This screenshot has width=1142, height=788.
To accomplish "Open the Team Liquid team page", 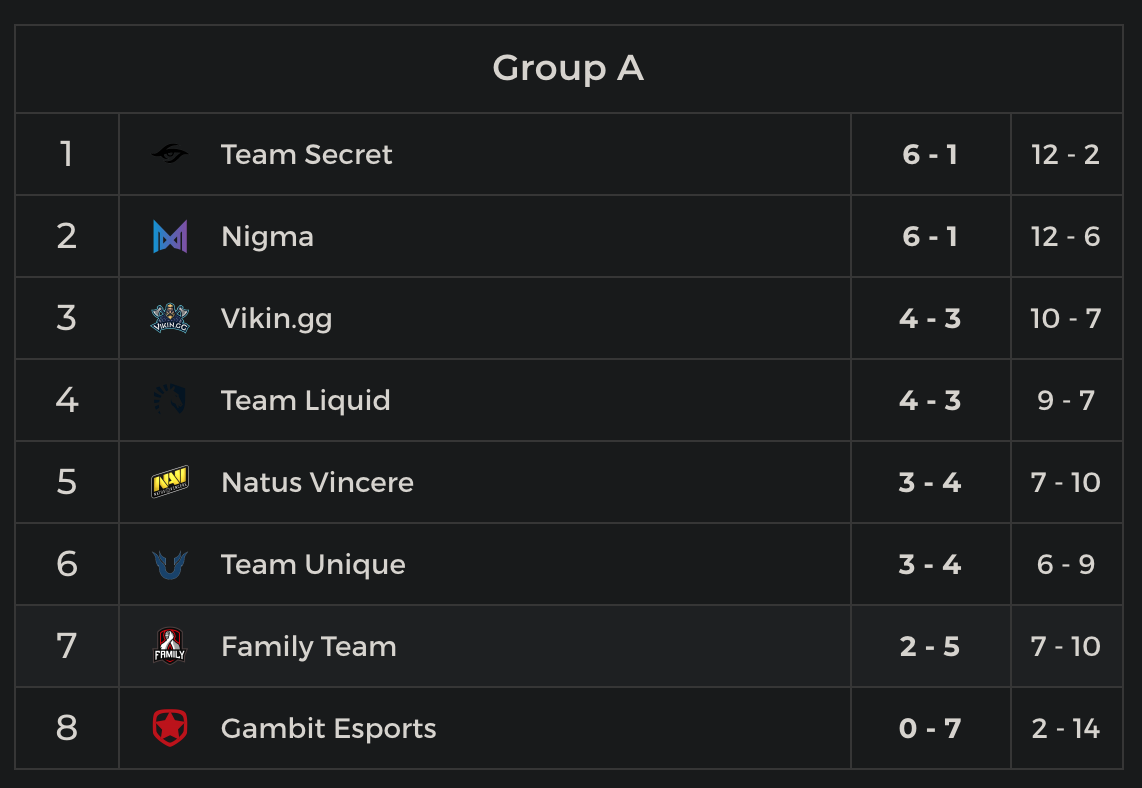I will (305, 400).
